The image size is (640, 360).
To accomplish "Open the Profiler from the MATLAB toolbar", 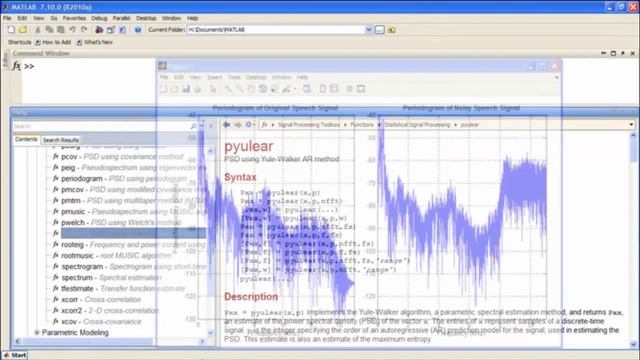I will (122, 30).
